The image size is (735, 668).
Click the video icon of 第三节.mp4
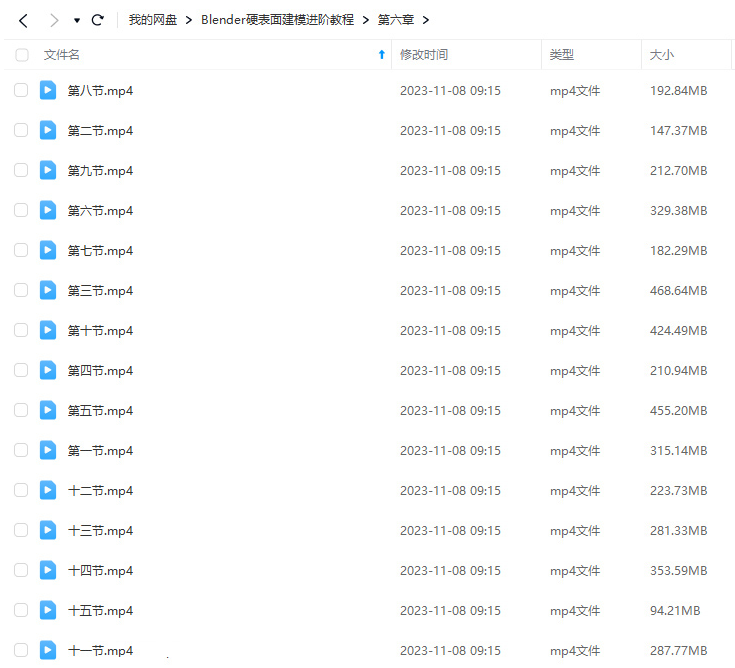pos(48,290)
